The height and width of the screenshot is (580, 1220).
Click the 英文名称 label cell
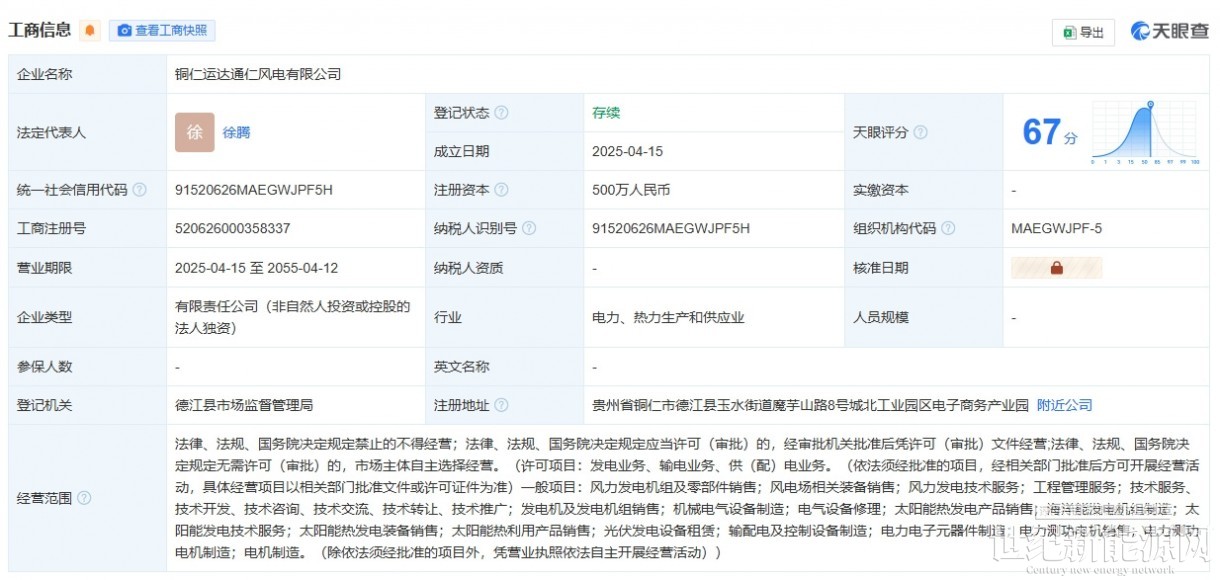[x=505, y=367]
